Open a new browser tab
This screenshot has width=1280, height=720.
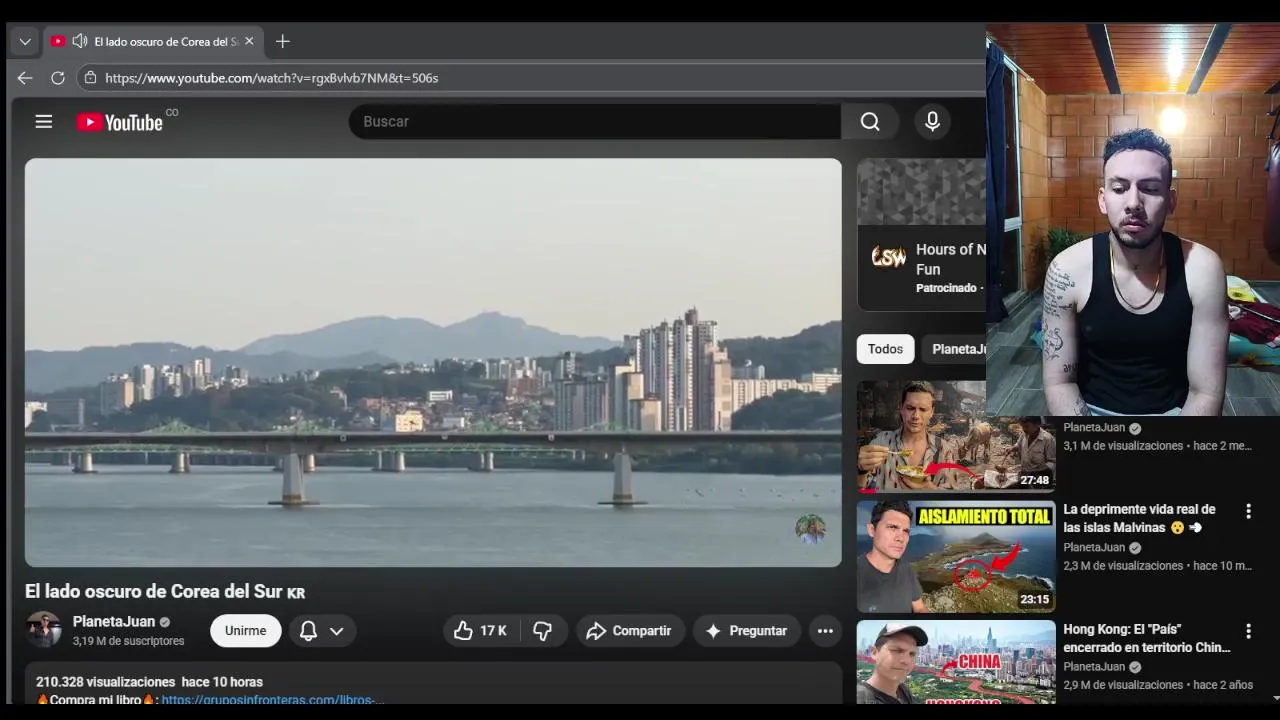click(x=282, y=41)
